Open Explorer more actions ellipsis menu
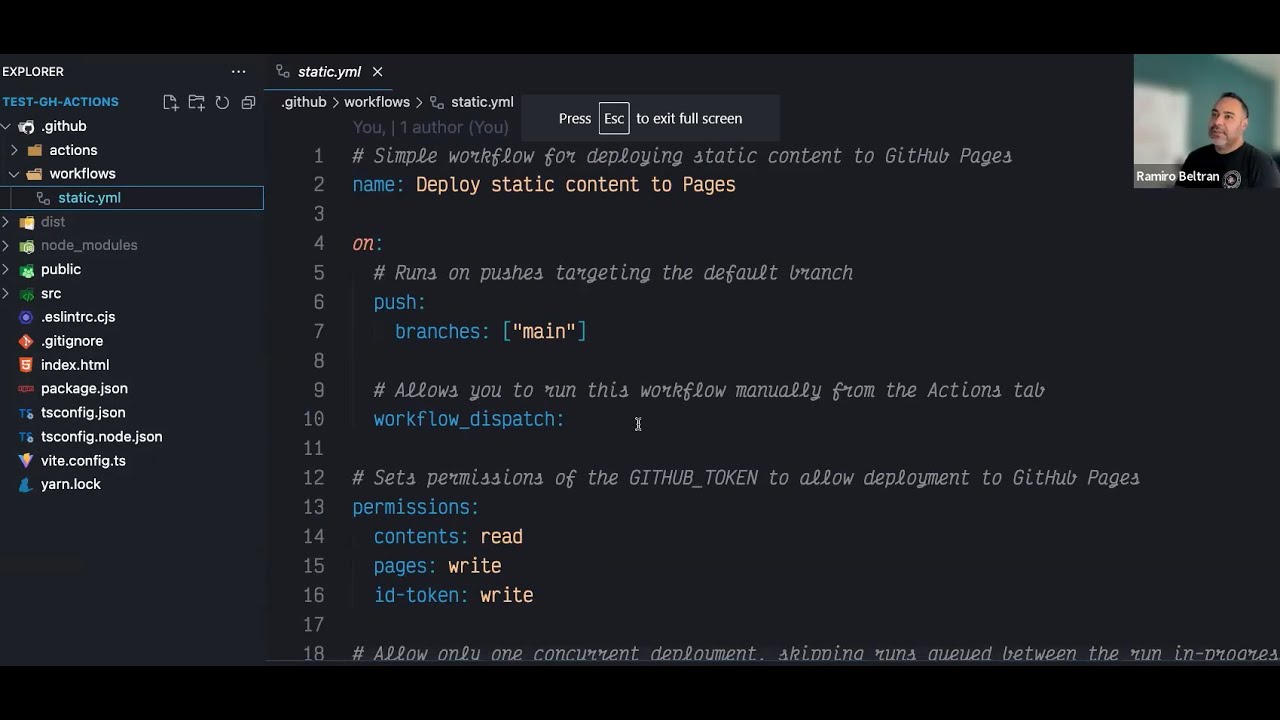Screen dimensions: 1280x720 coord(238,72)
